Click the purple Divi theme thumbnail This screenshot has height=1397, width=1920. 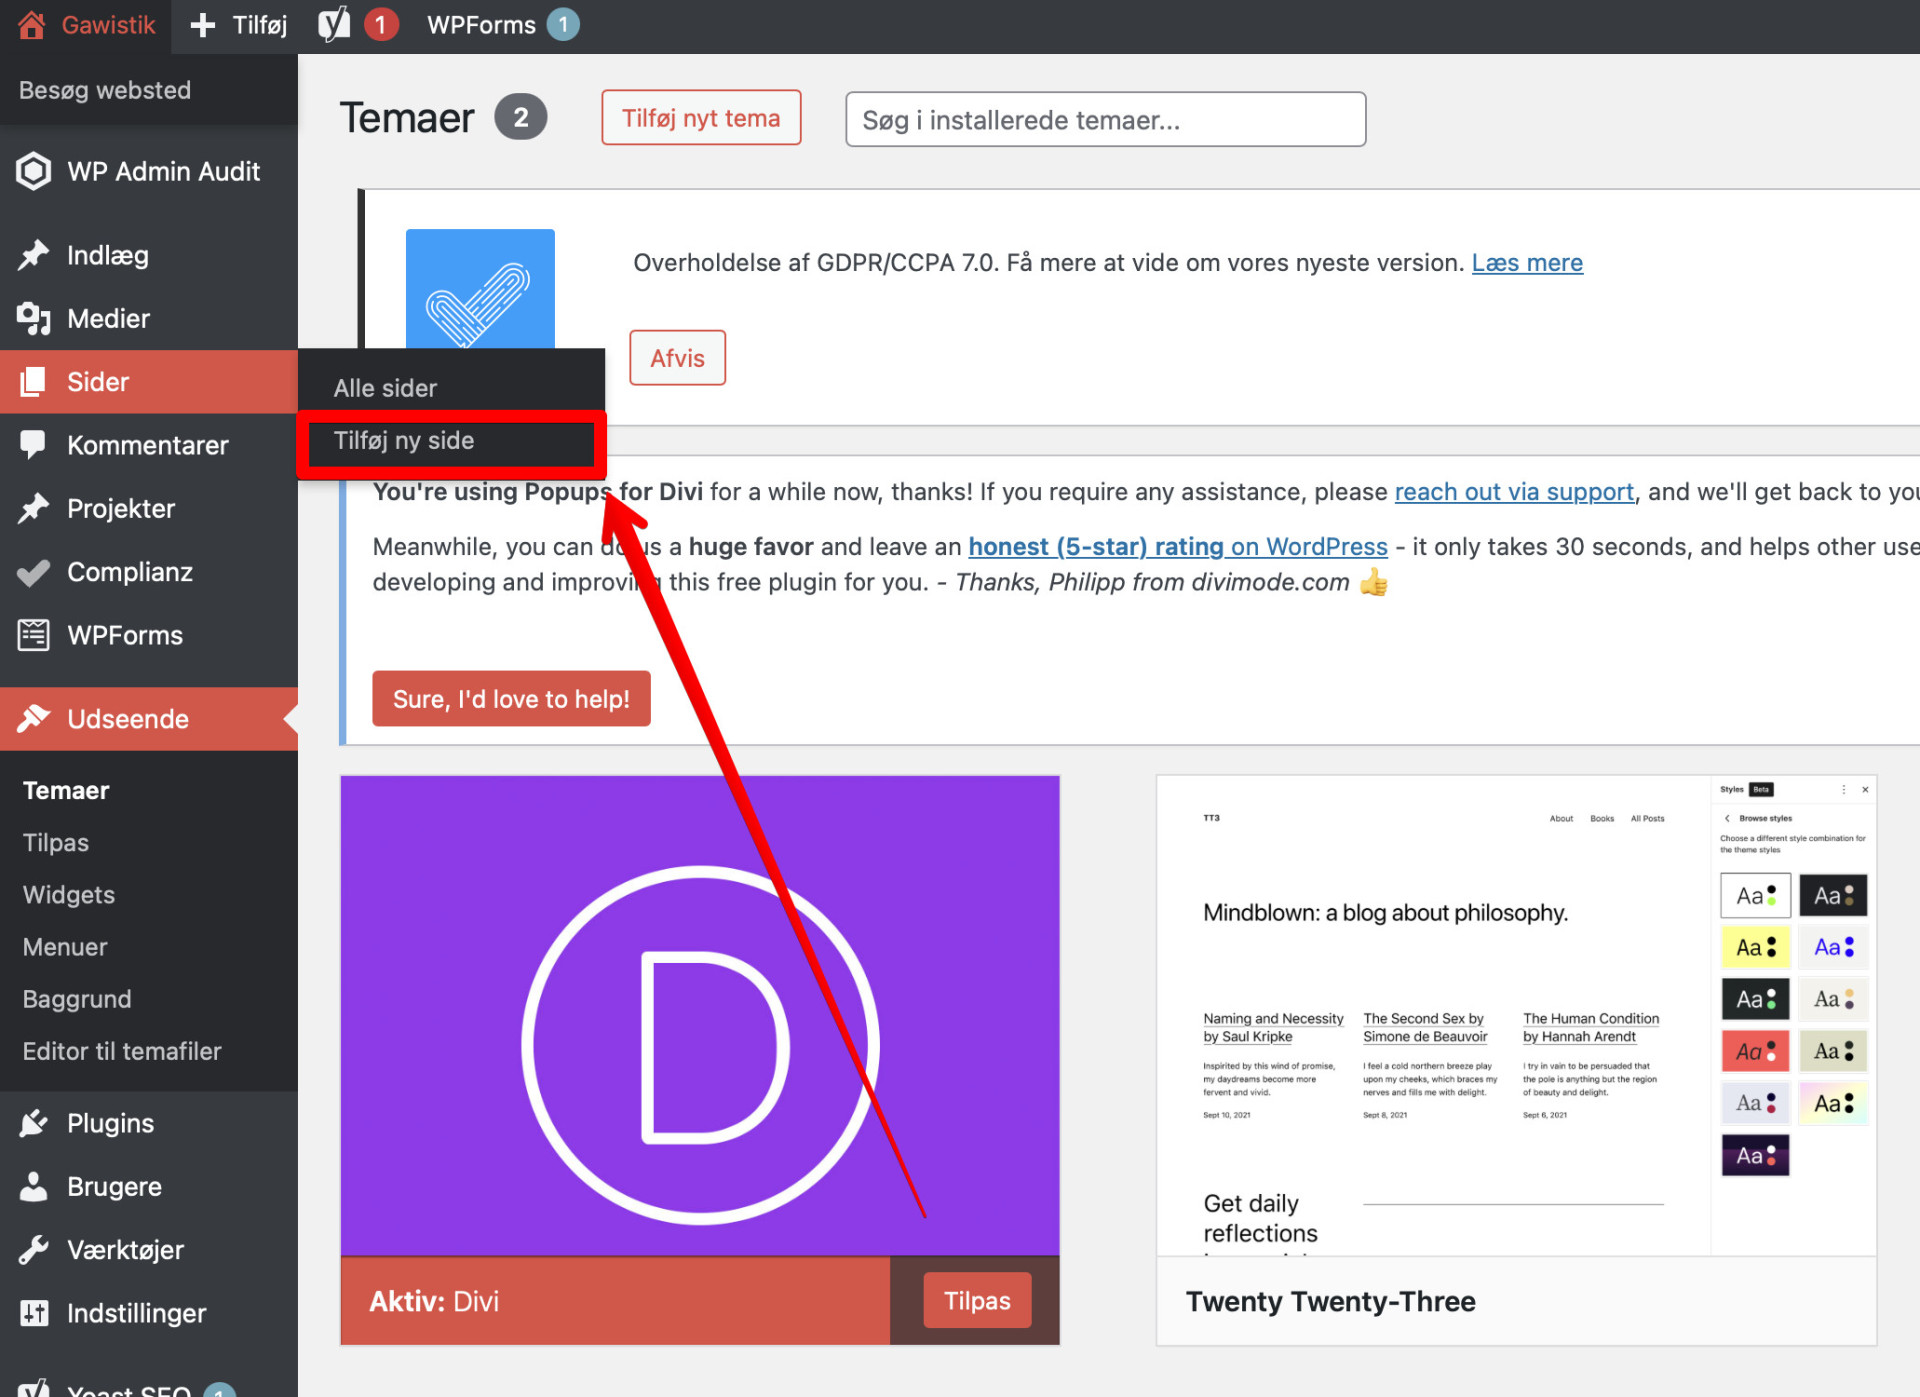700,1015
